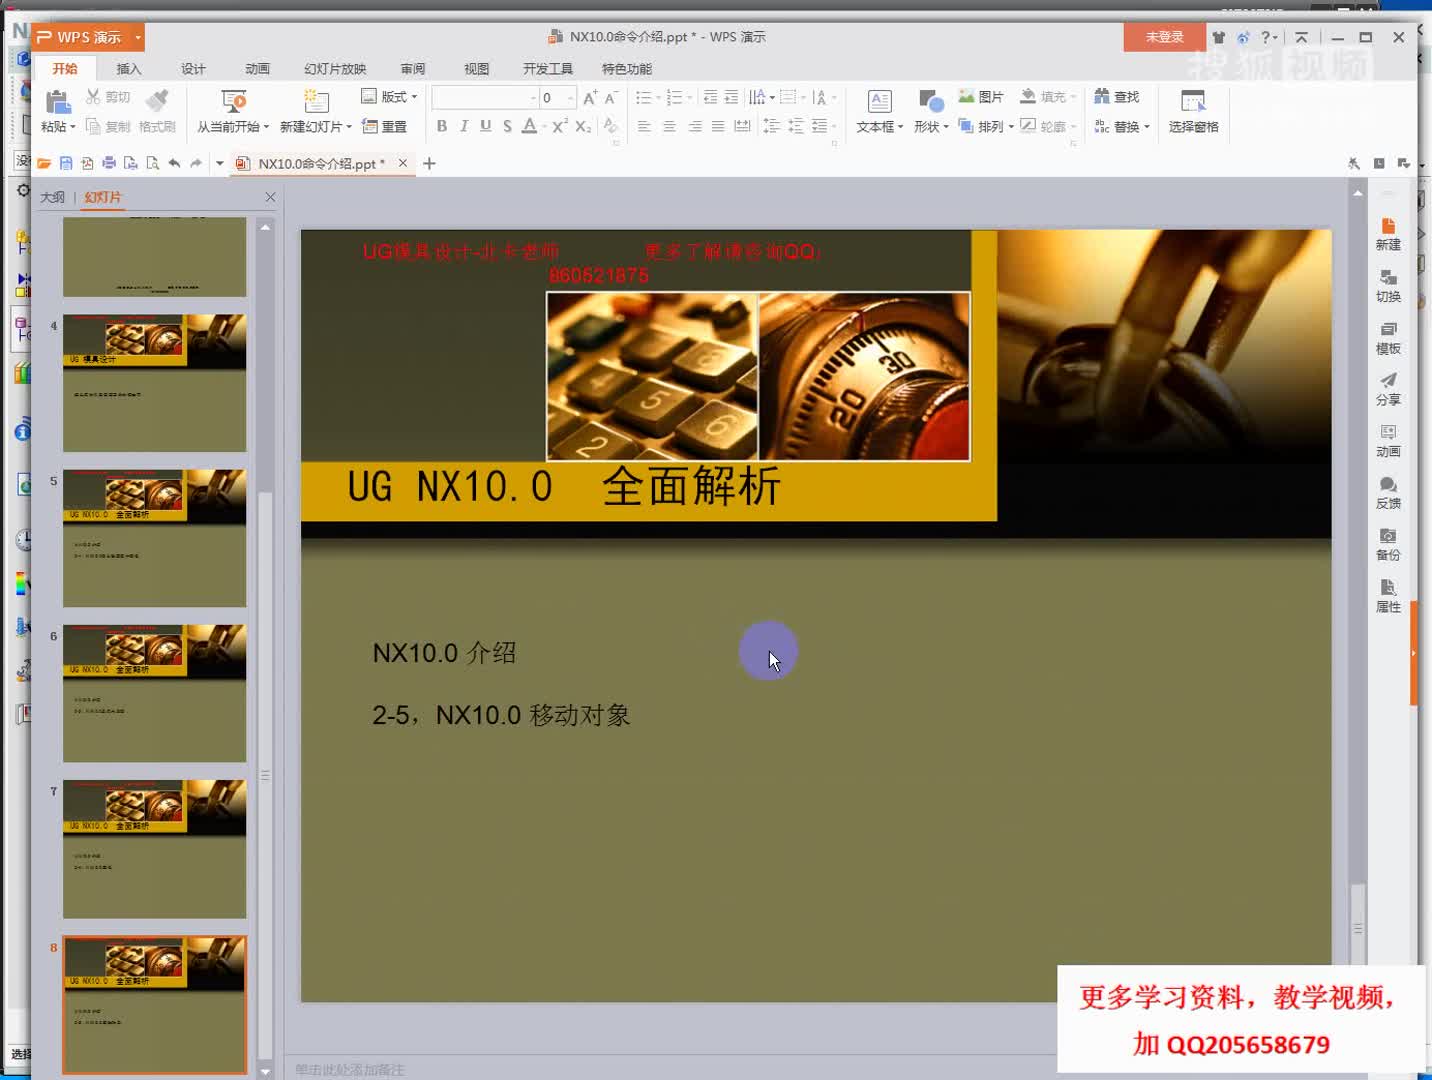Toggle underline formatting
The width and height of the screenshot is (1432, 1080).
click(x=485, y=126)
